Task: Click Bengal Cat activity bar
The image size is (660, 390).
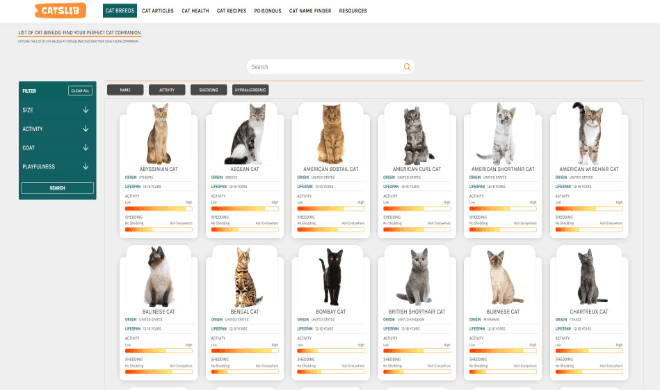Action: tap(245, 350)
